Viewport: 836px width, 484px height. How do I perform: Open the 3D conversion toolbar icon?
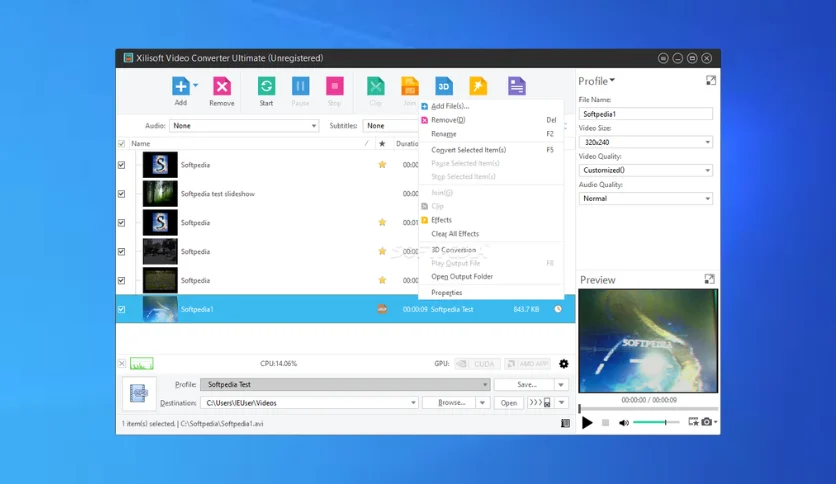(x=444, y=86)
